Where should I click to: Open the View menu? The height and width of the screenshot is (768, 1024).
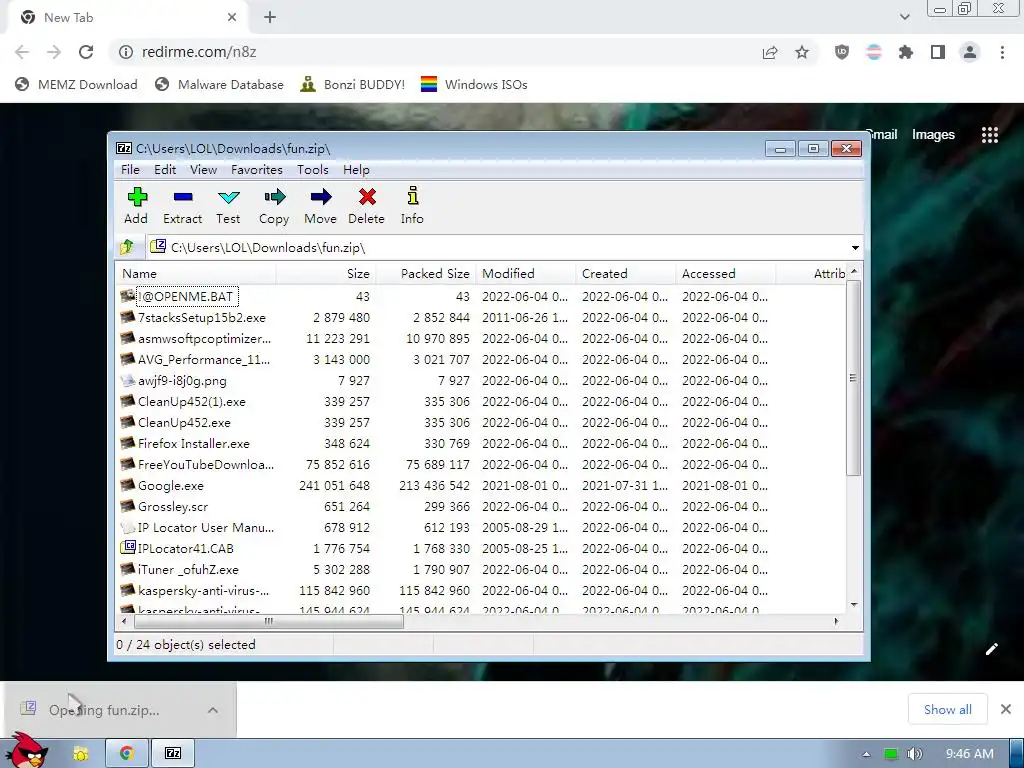[203, 170]
